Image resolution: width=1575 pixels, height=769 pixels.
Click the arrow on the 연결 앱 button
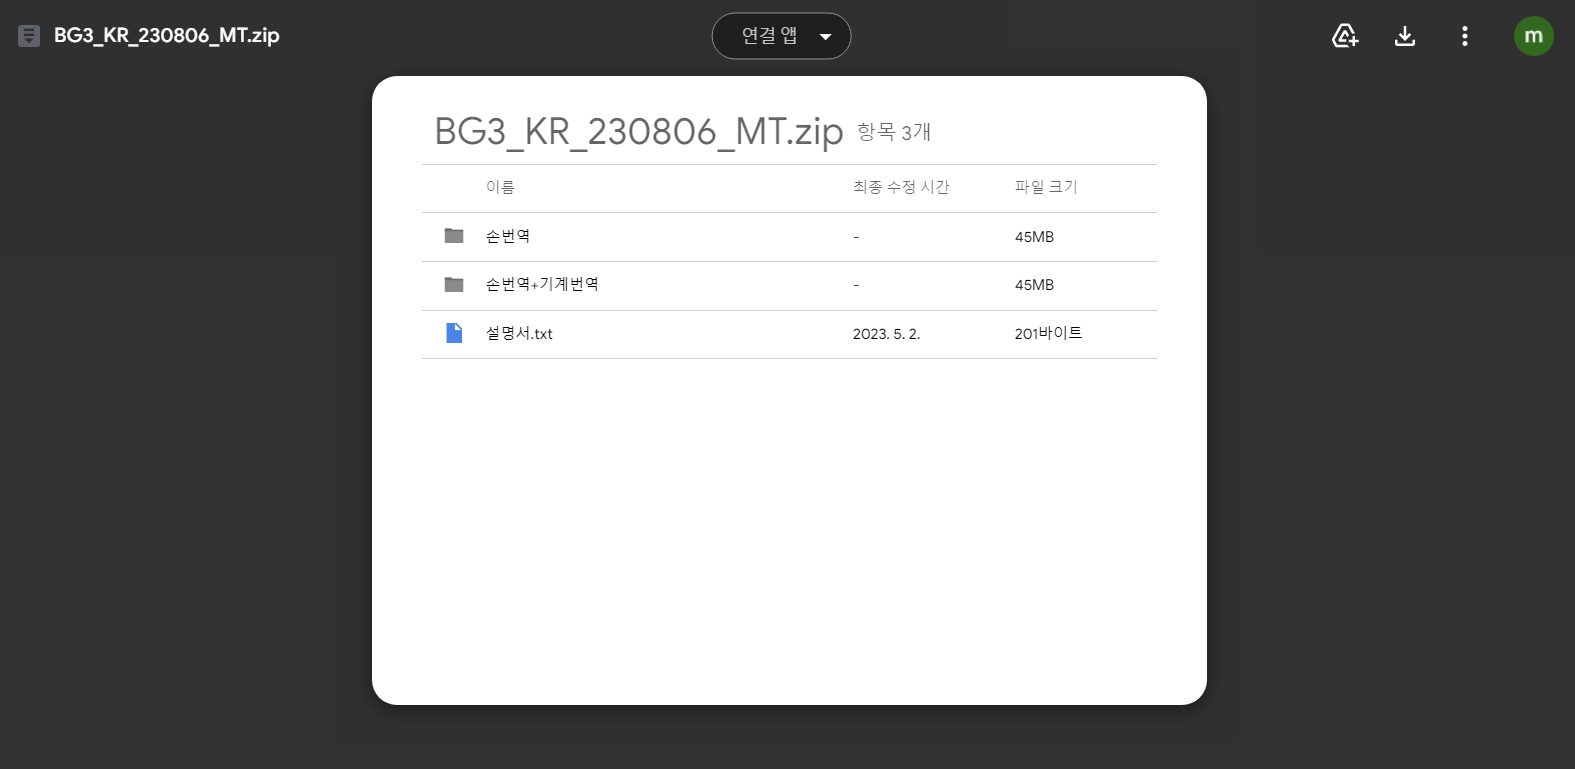825,37
